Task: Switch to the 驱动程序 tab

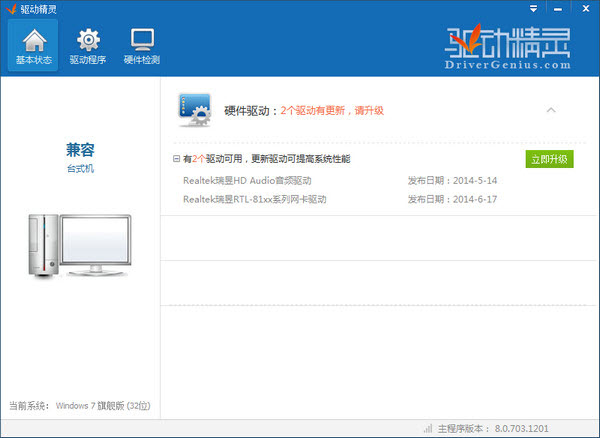Action: [x=88, y=46]
